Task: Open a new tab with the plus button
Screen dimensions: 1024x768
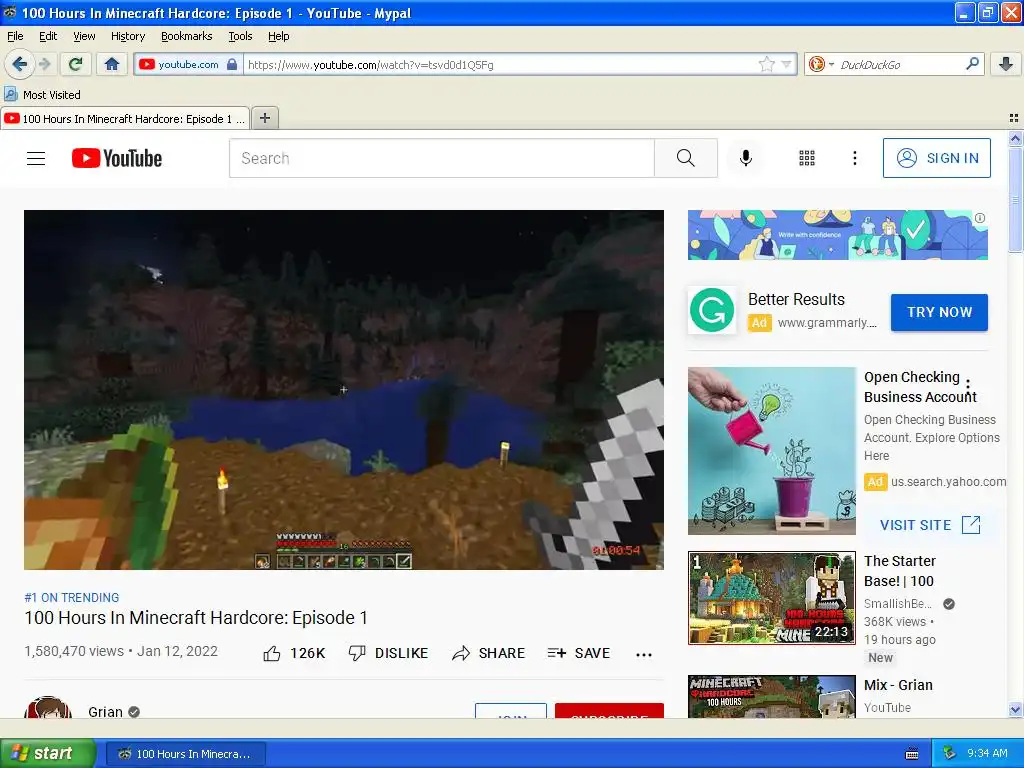Action: (264, 118)
